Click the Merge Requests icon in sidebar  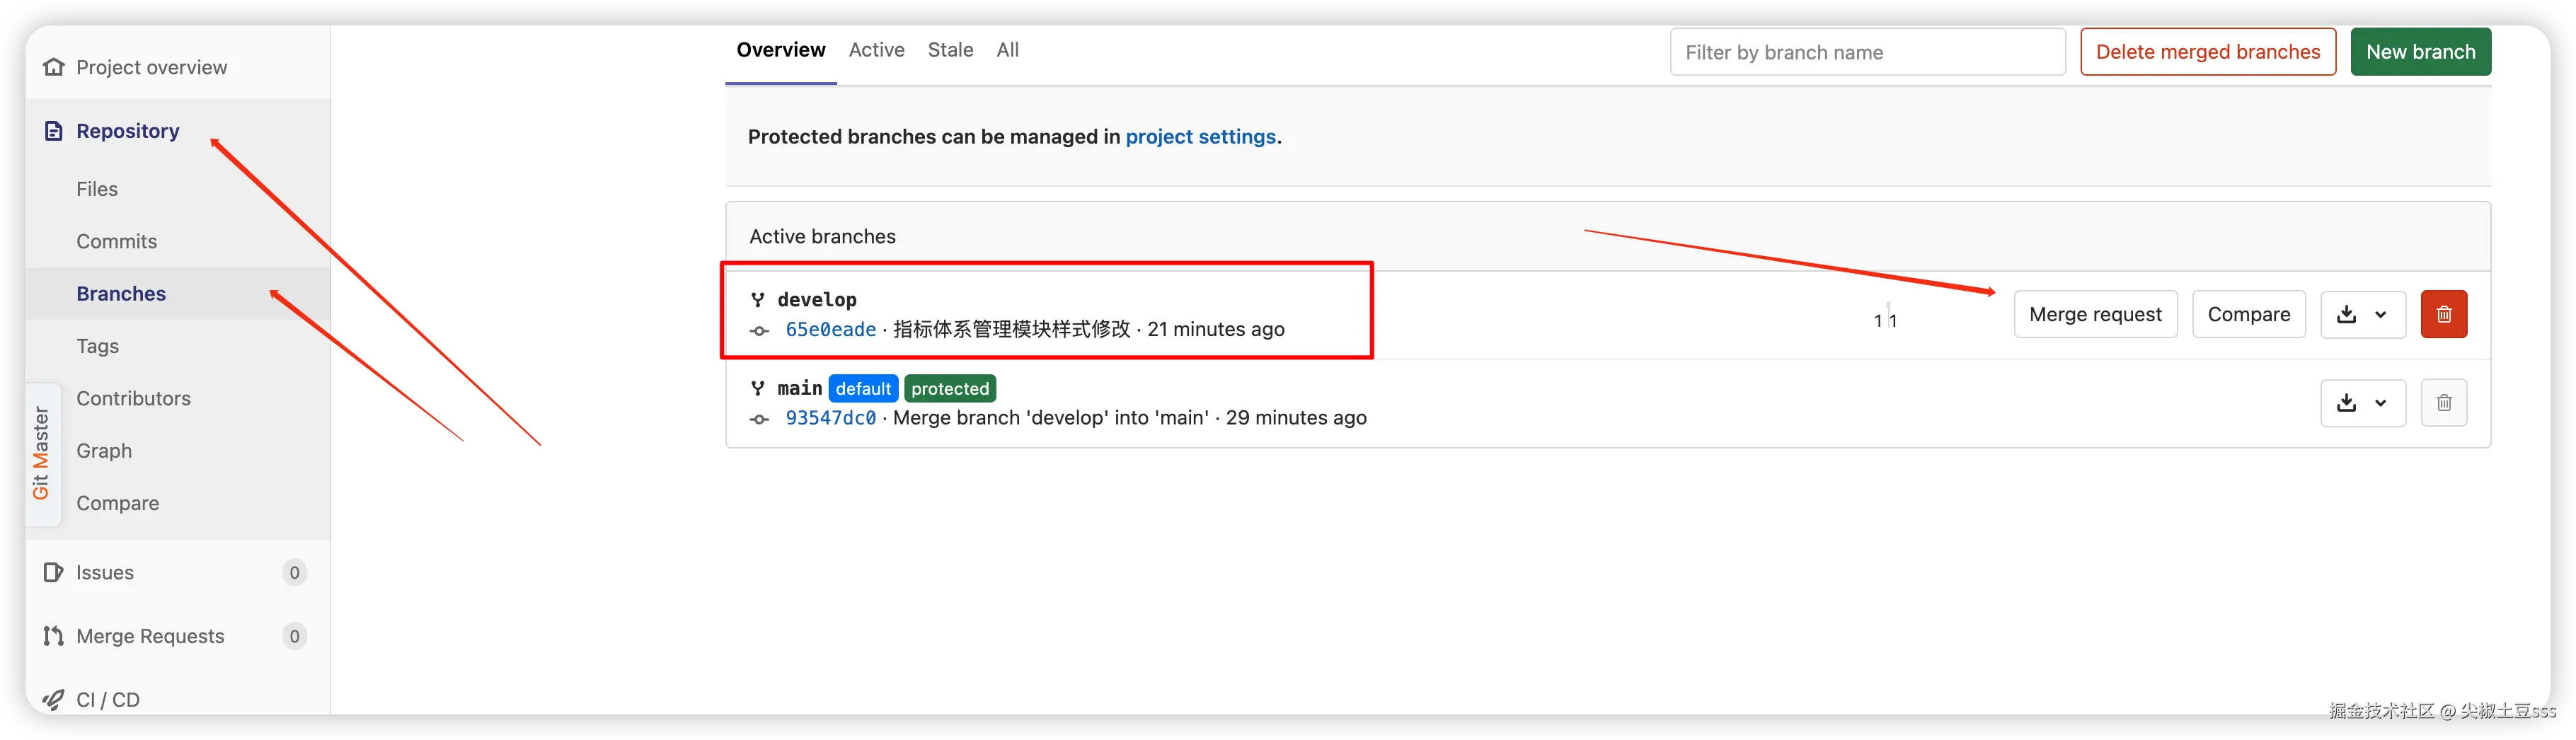(54, 636)
